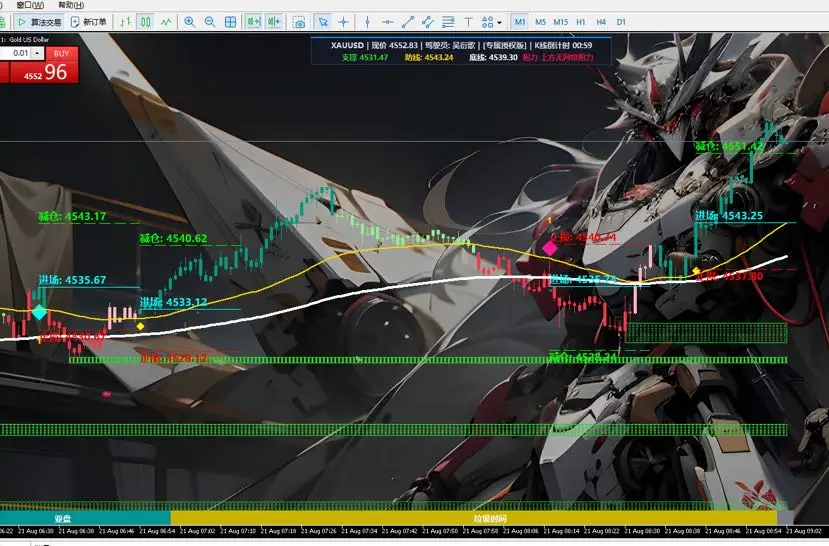Toggle chart auto scroll

click(x=254, y=22)
